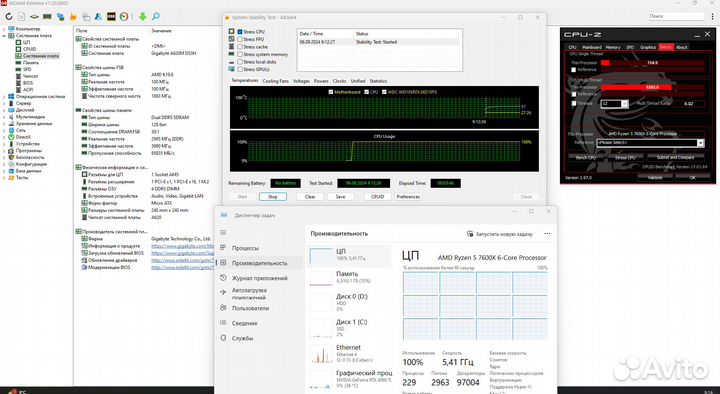Switch to Statistics tab
The image size is (720, 394).
(x=378, y=81)
